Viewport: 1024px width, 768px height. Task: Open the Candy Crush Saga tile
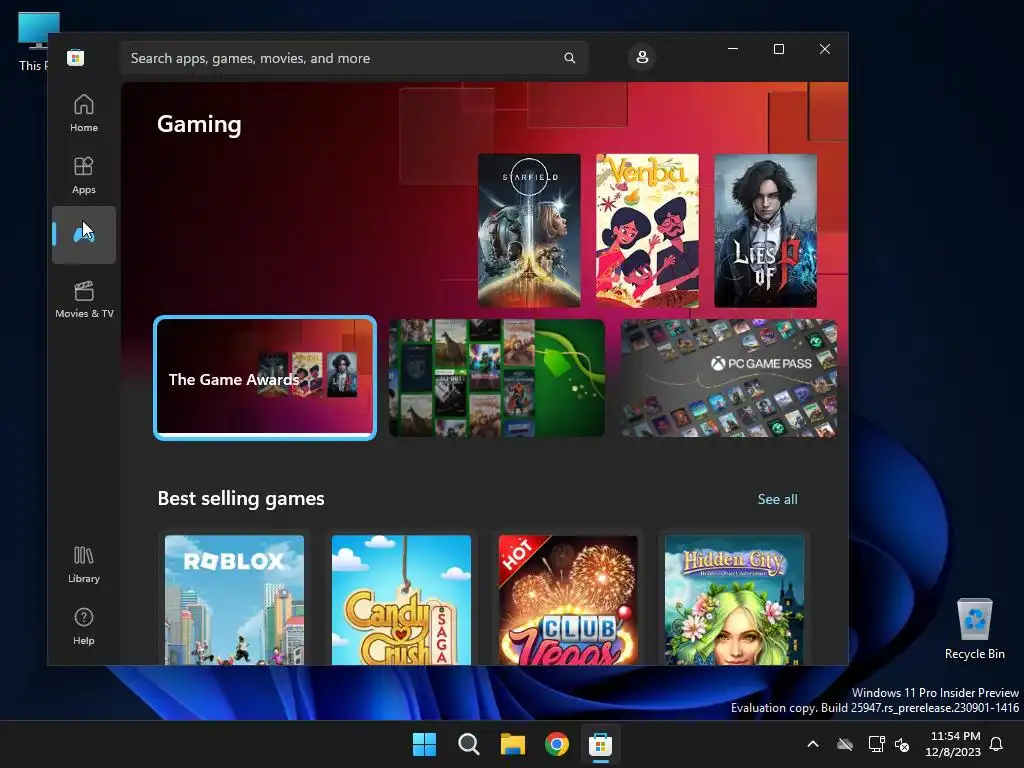click(x=401, y=600)
